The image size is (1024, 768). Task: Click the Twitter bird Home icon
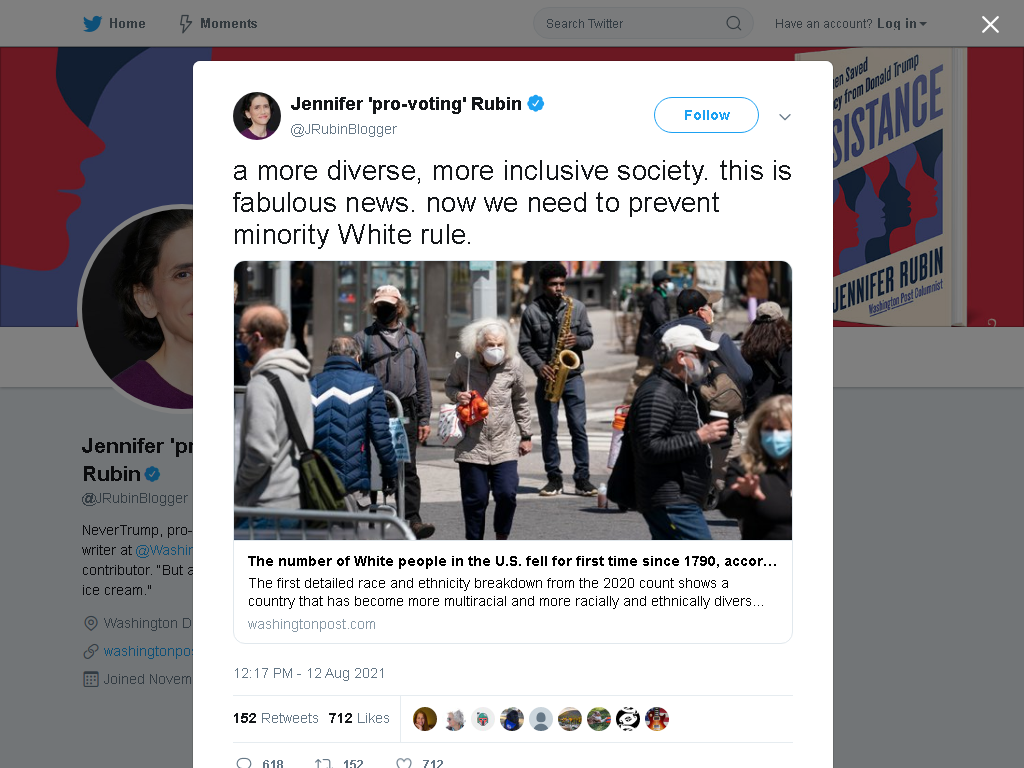coord(92,24)
